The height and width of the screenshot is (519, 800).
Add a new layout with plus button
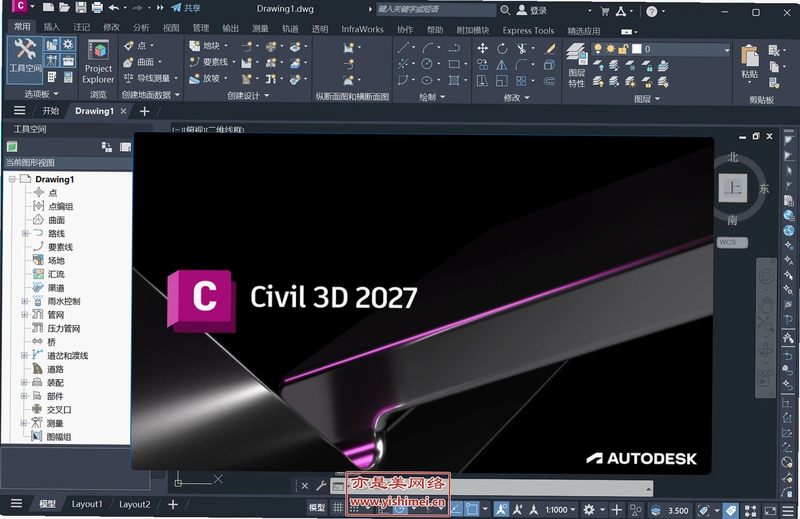point(173,504)
